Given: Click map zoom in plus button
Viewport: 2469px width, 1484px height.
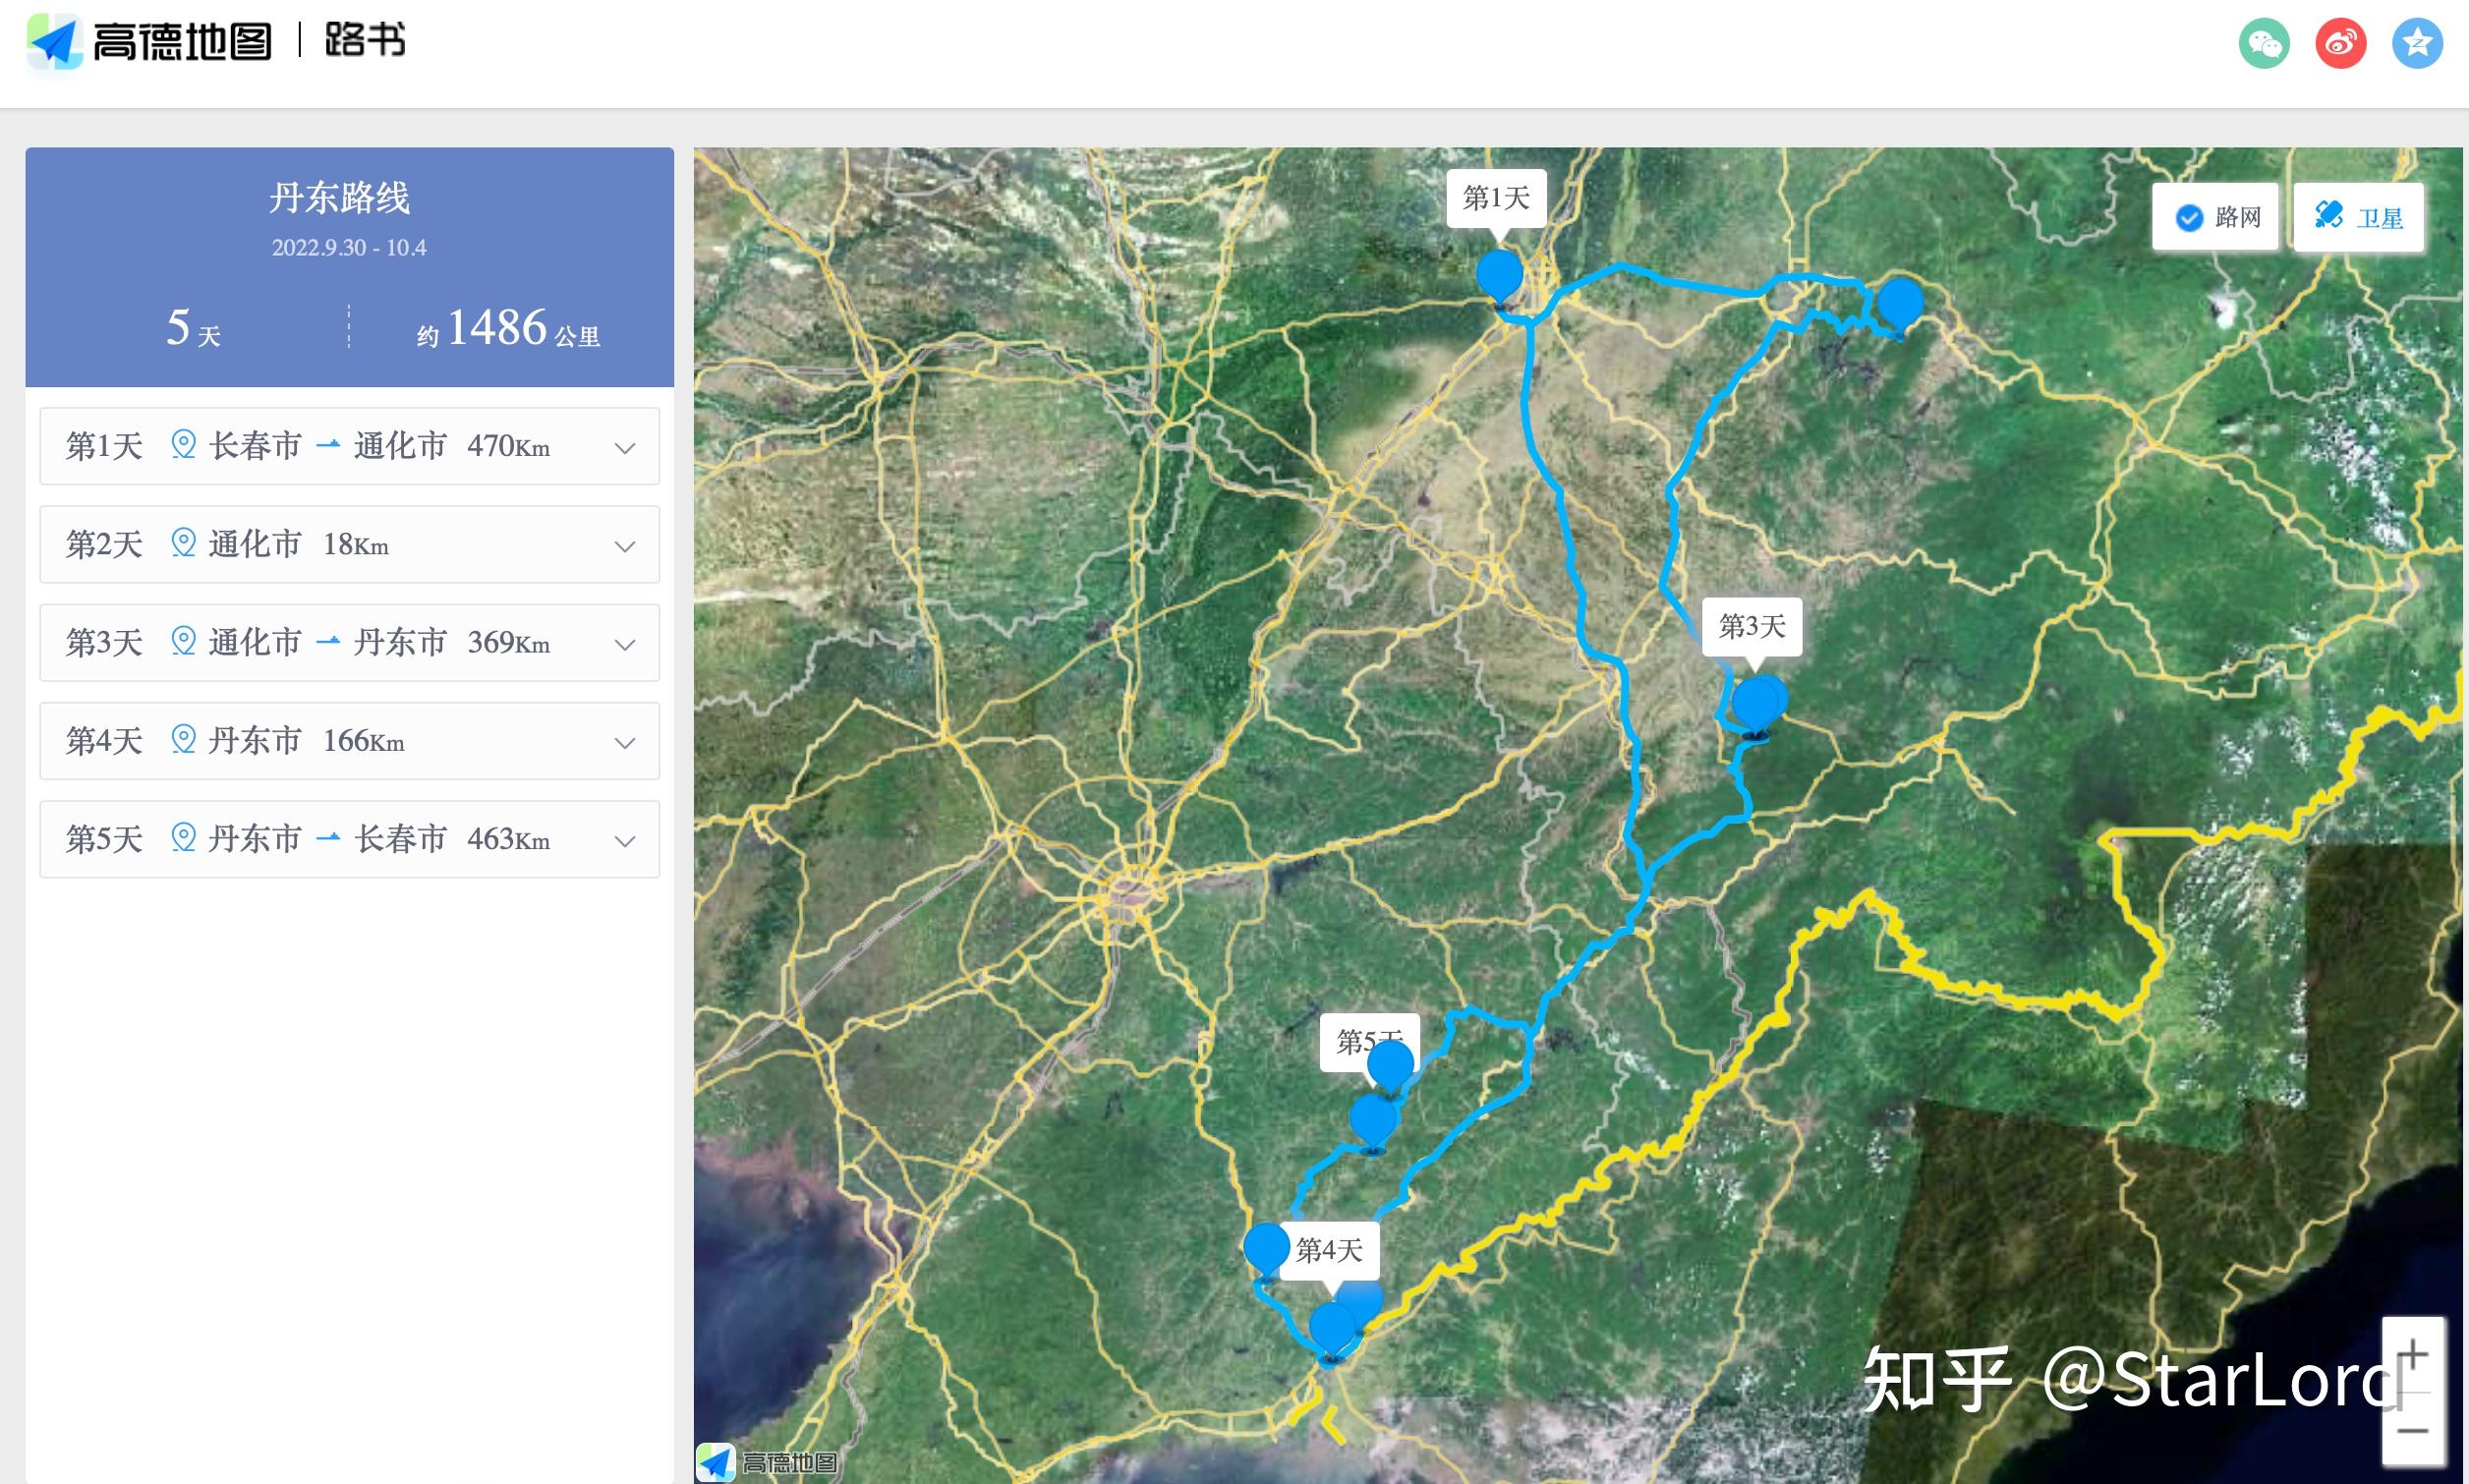Looking at the screenshot, I should click(2413, 1356).
